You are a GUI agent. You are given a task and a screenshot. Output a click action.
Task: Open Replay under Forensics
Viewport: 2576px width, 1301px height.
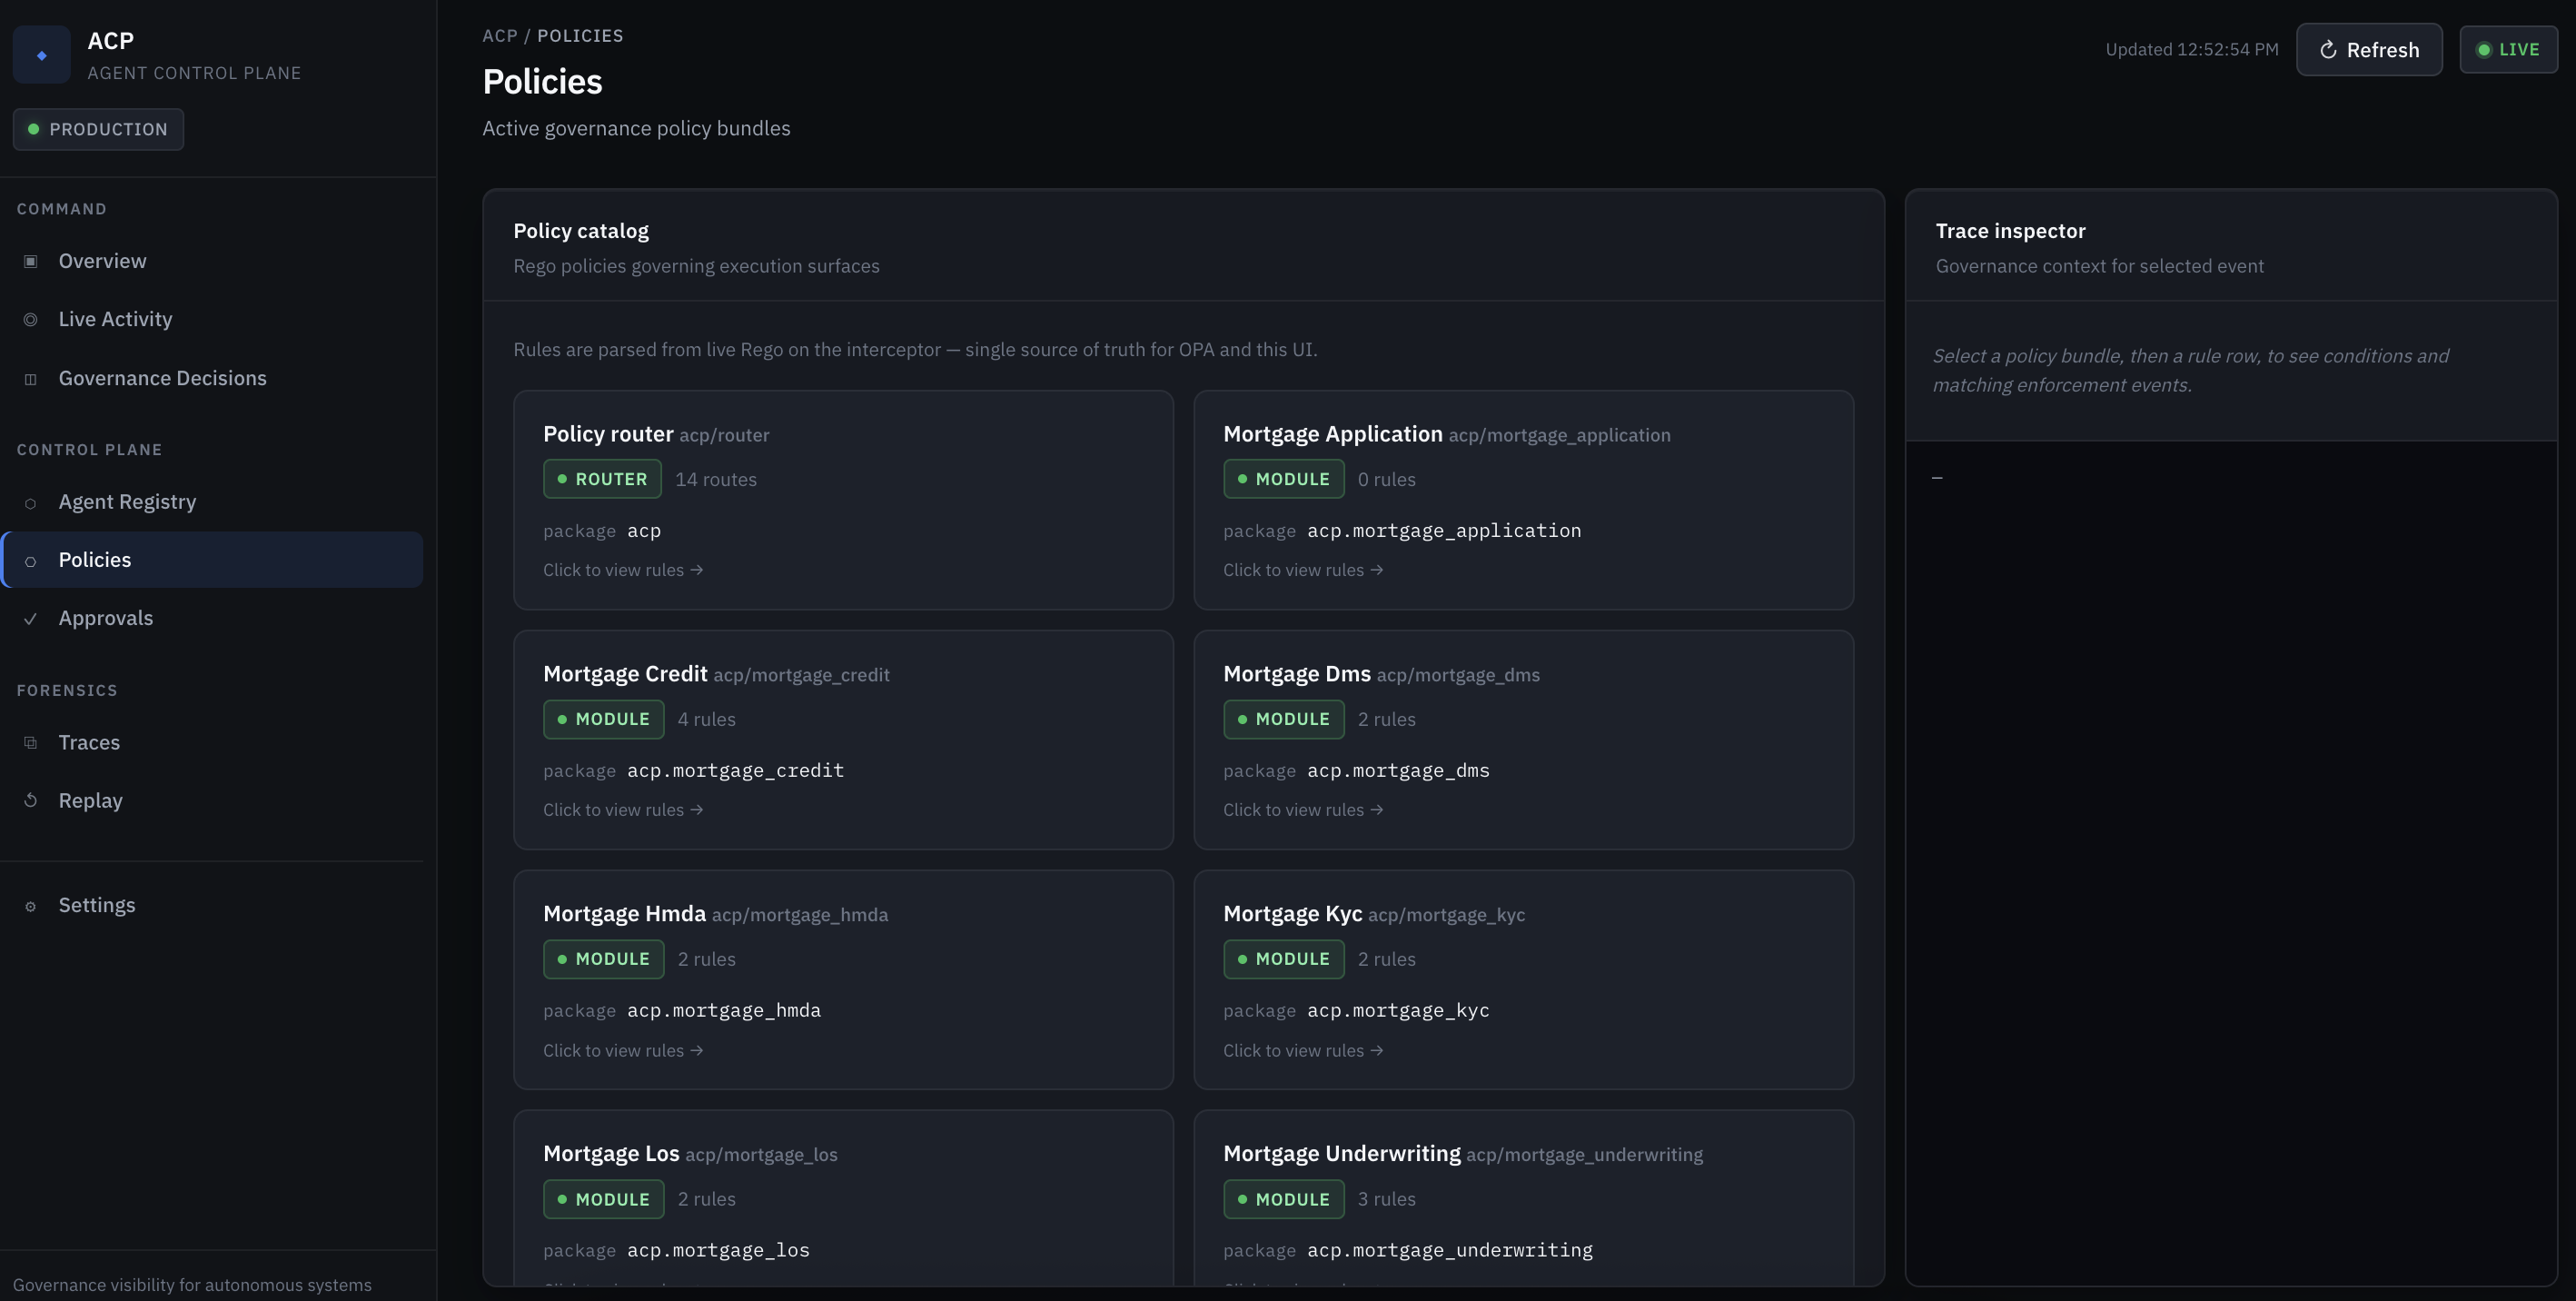[x=212, y=800]
